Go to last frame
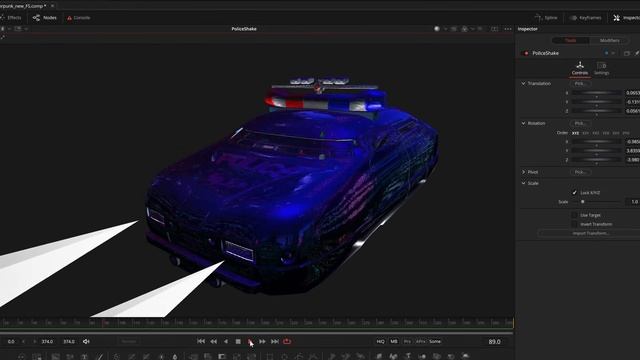Image resolution: width=640 pixels, height=360 pixels. click(275, 341)
